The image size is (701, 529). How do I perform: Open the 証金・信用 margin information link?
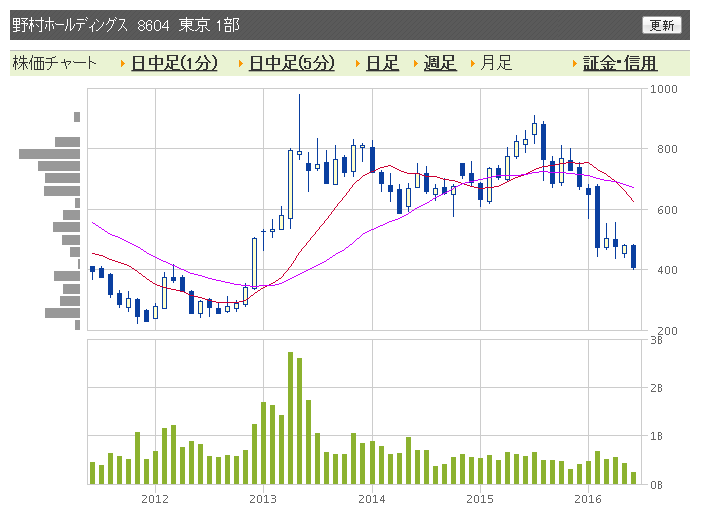620,63
